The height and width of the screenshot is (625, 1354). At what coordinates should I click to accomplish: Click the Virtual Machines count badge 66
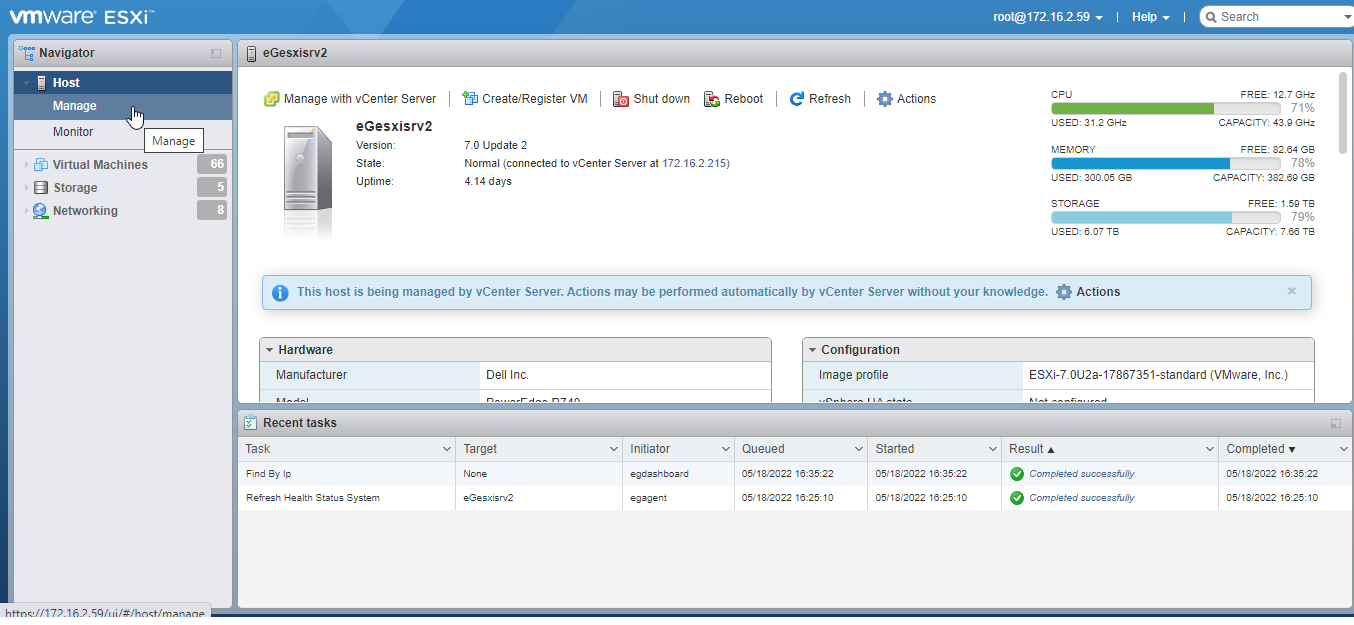tap(212, 164)
